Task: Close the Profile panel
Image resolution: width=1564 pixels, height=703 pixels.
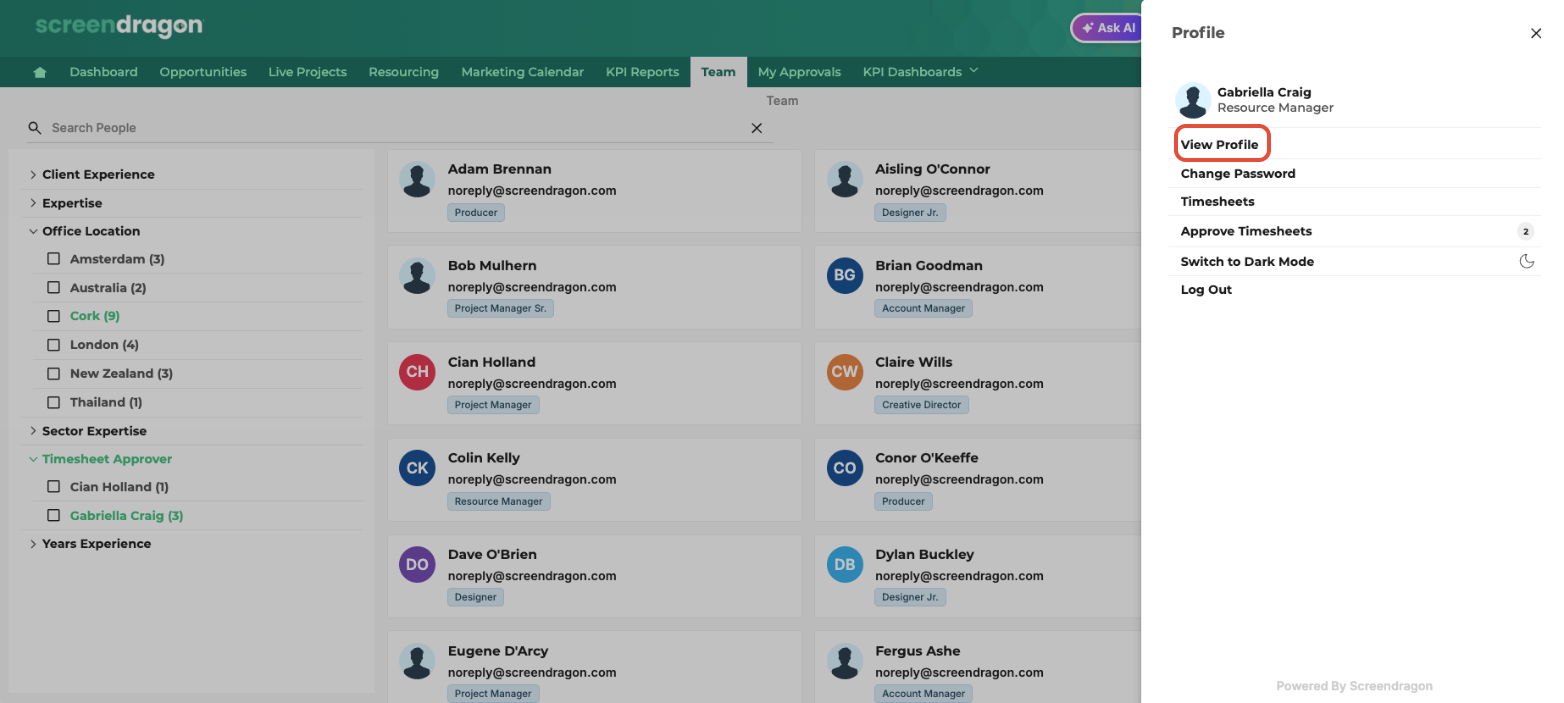Action: (1536, 33)
